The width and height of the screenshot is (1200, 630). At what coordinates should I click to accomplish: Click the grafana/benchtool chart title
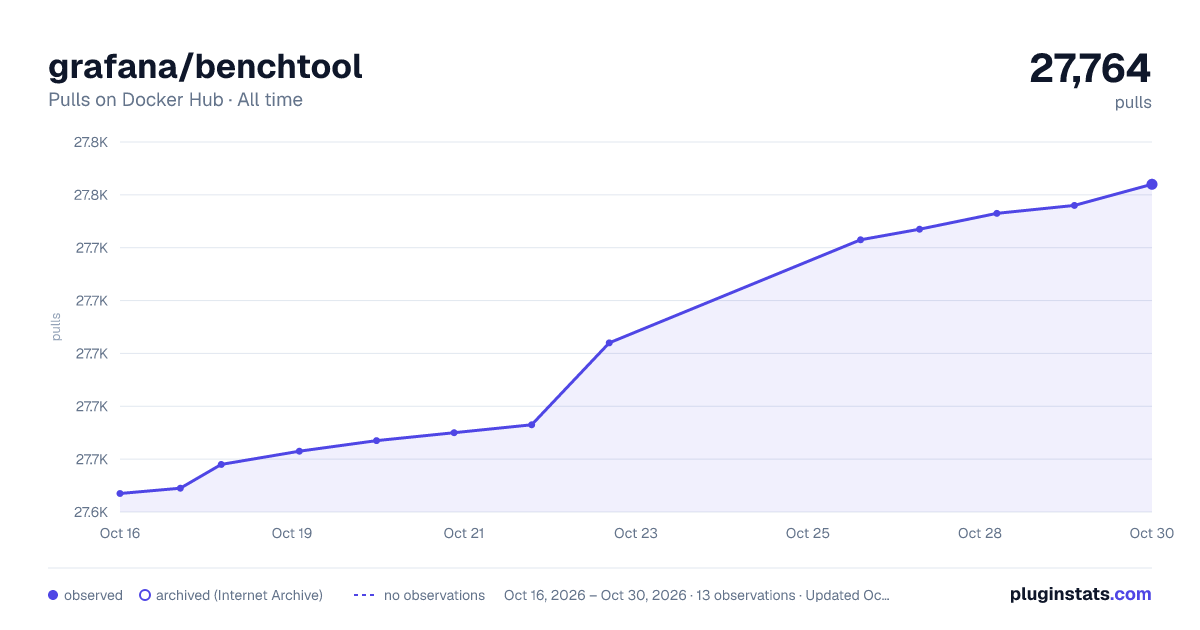point(205,67)
